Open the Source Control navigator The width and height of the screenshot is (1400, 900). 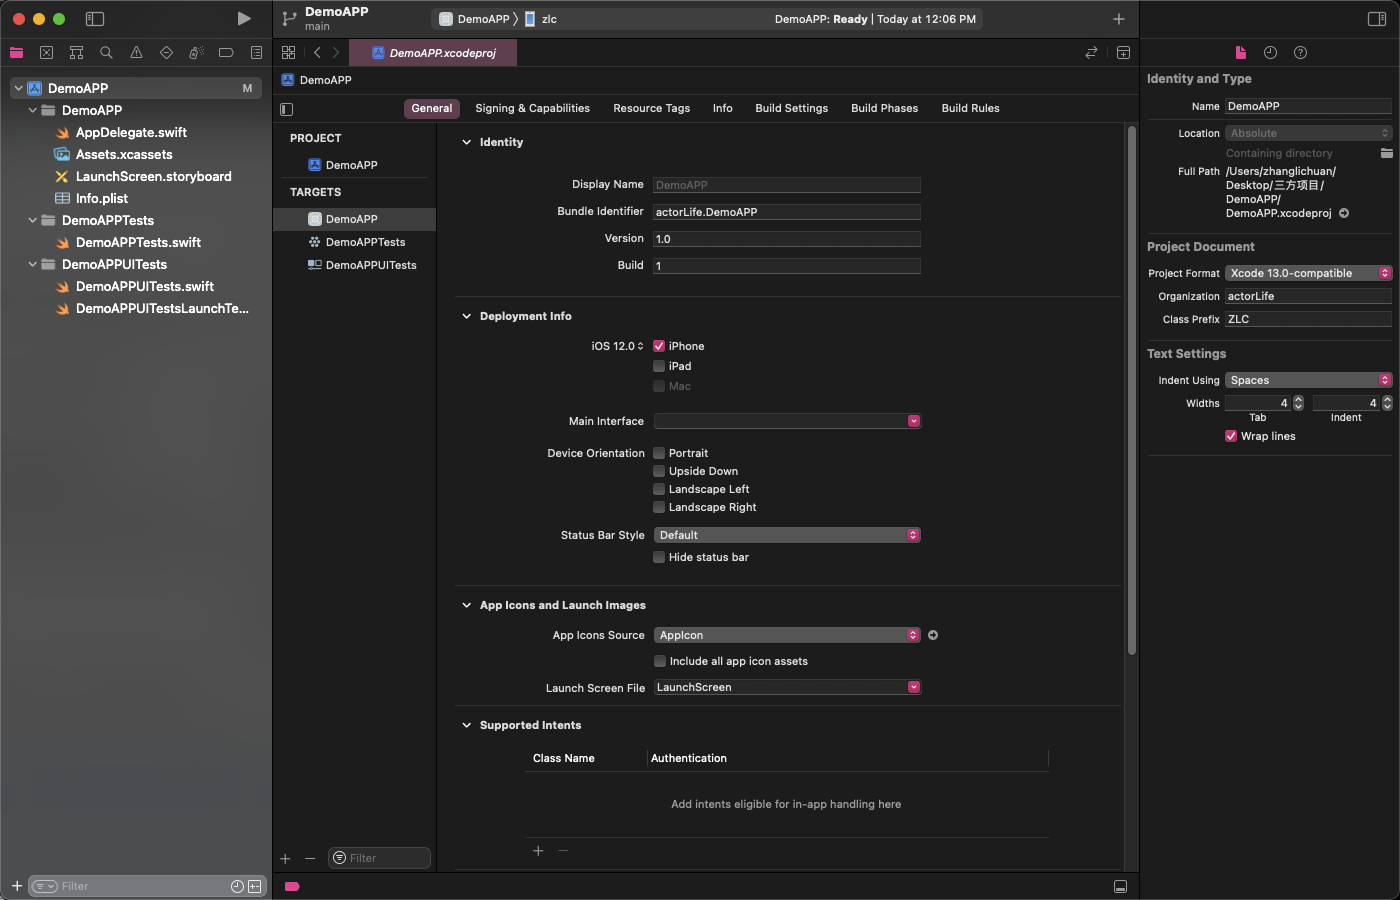coord(46,53)
